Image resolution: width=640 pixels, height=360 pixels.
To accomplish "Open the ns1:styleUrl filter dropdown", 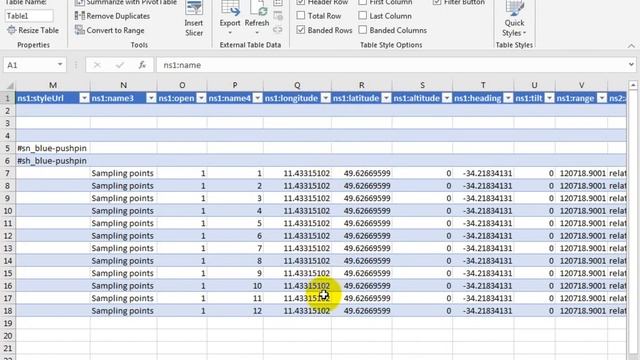I will click(84, 98).
